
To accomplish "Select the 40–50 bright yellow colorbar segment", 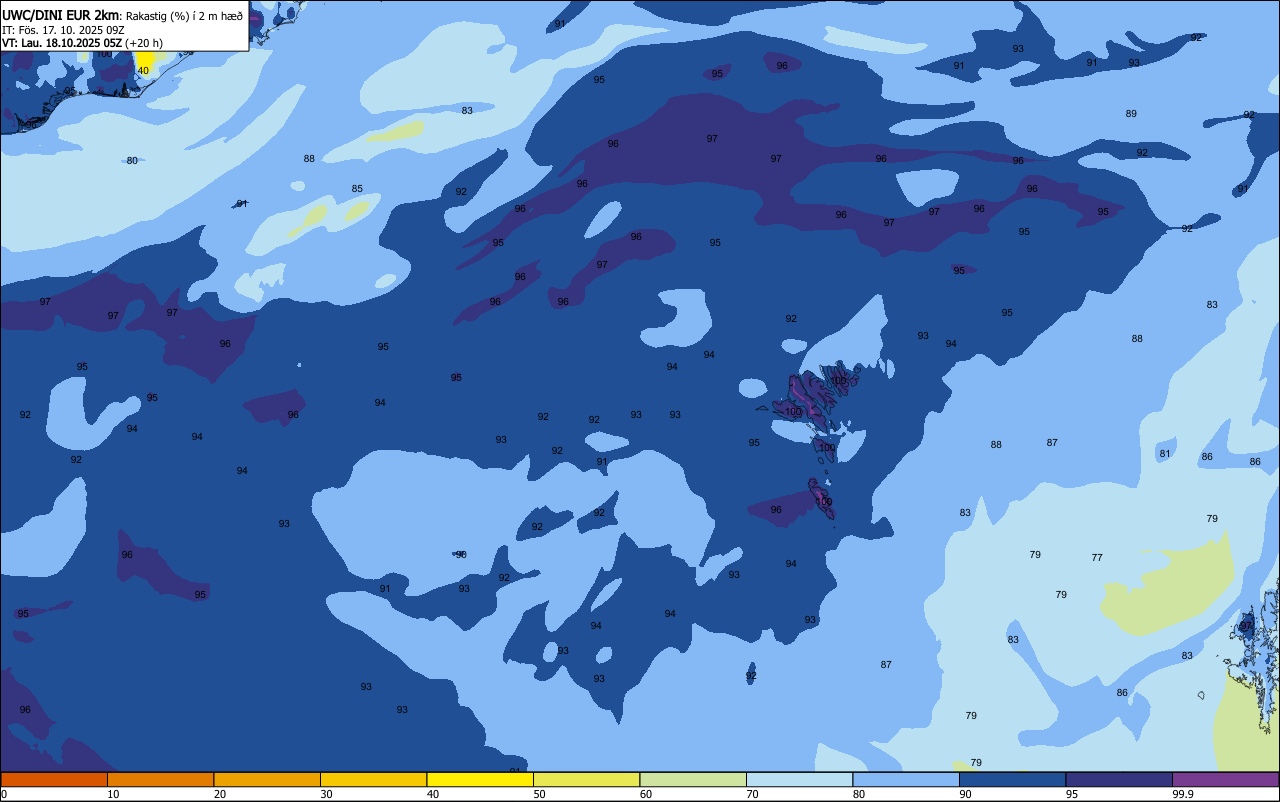I will (x=480, y=779).
